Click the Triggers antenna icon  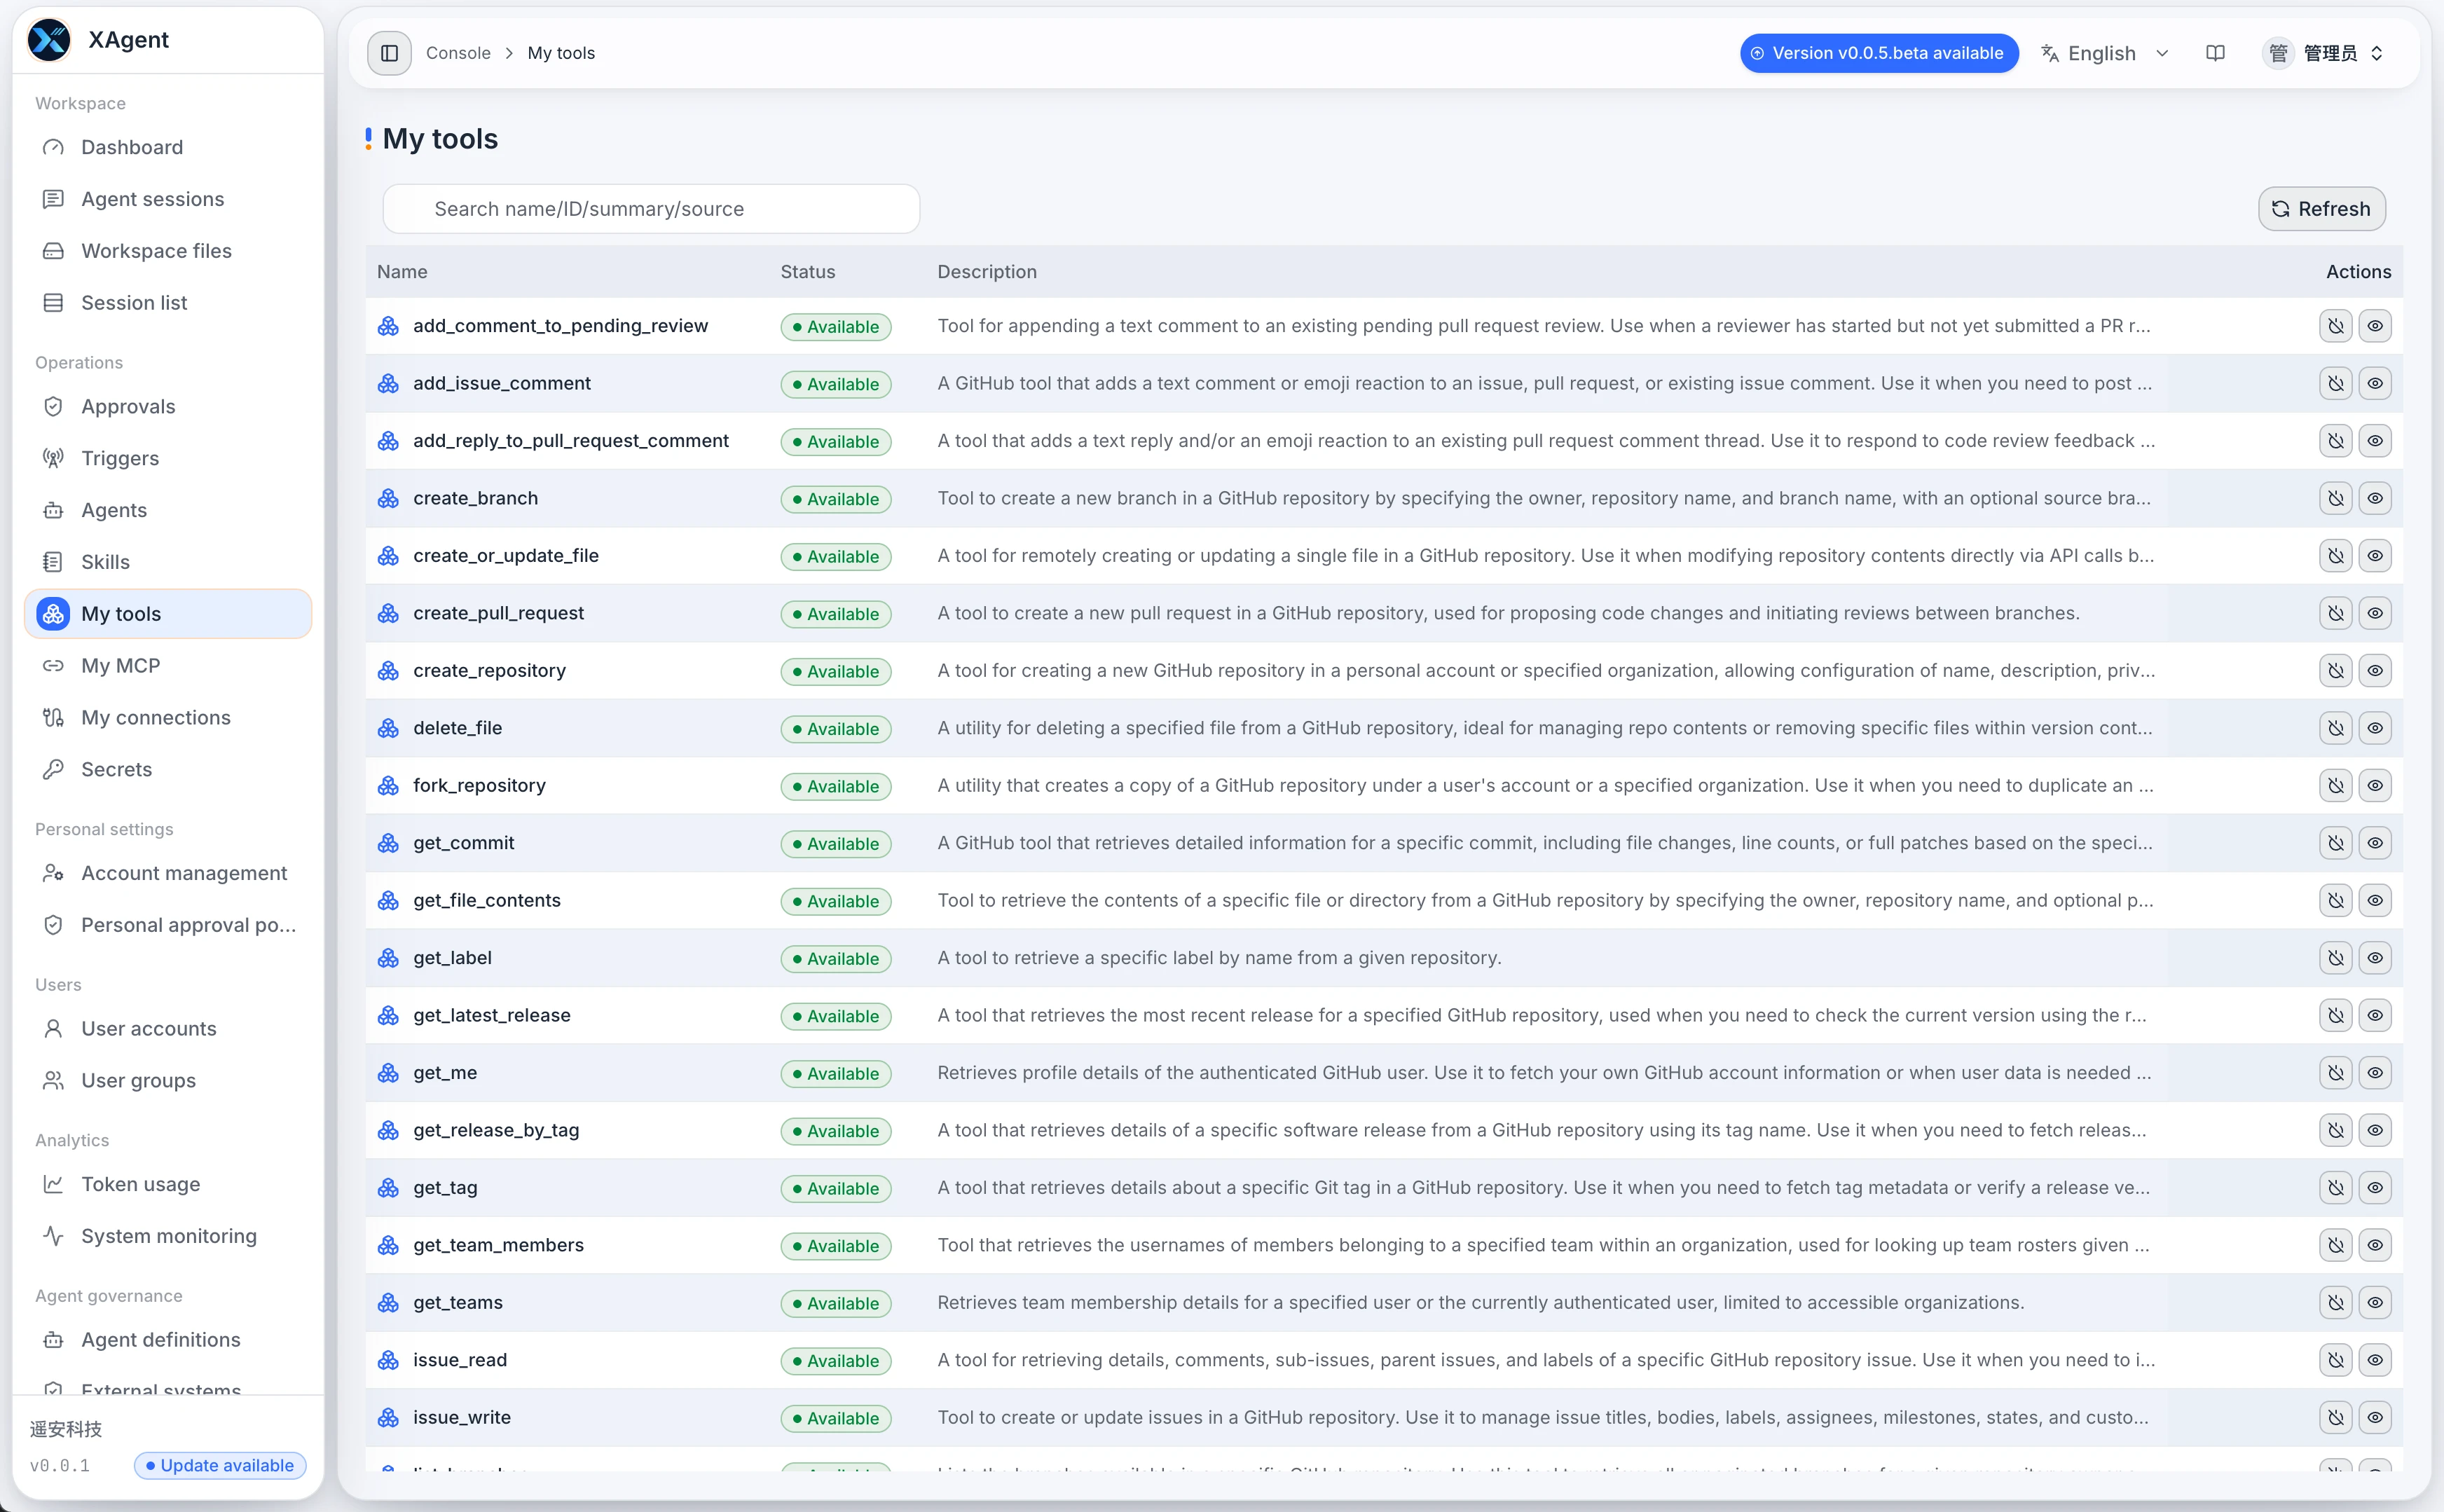click(x=53, y=458)
